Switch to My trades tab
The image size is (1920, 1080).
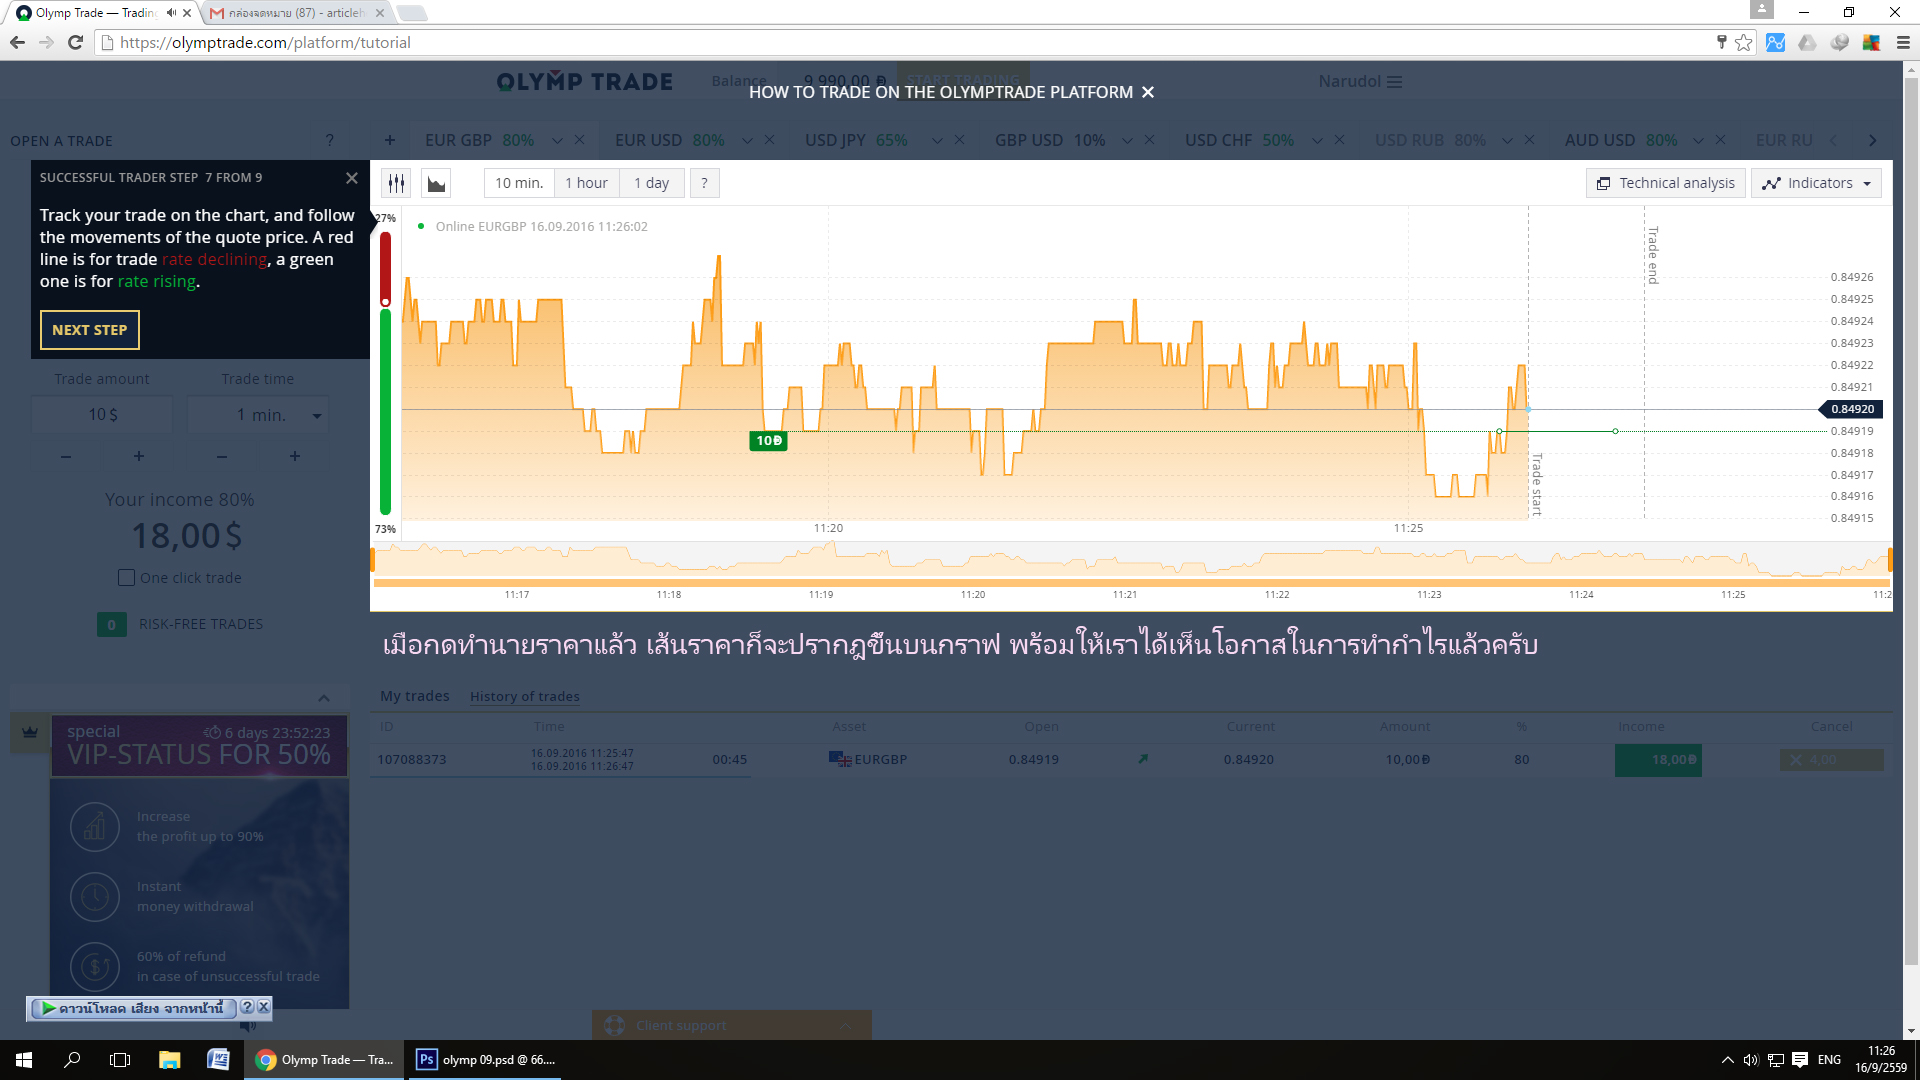pos(415,696)
